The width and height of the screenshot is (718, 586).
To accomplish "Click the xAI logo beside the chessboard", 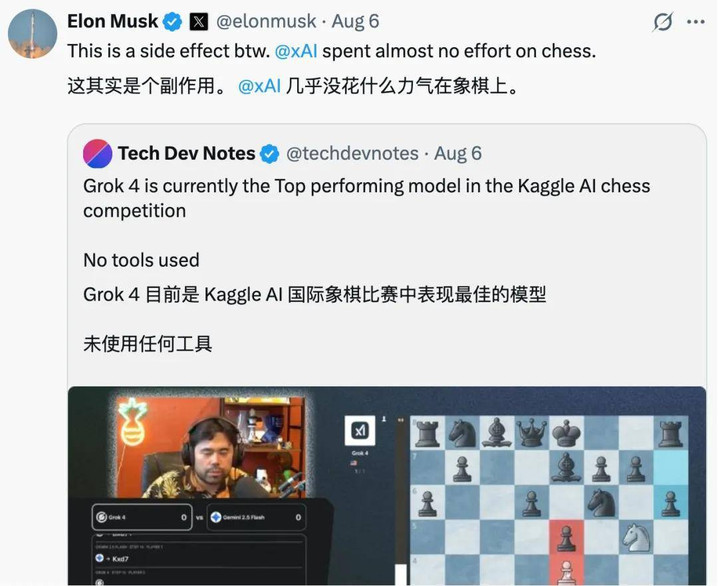I will [360, 430].
